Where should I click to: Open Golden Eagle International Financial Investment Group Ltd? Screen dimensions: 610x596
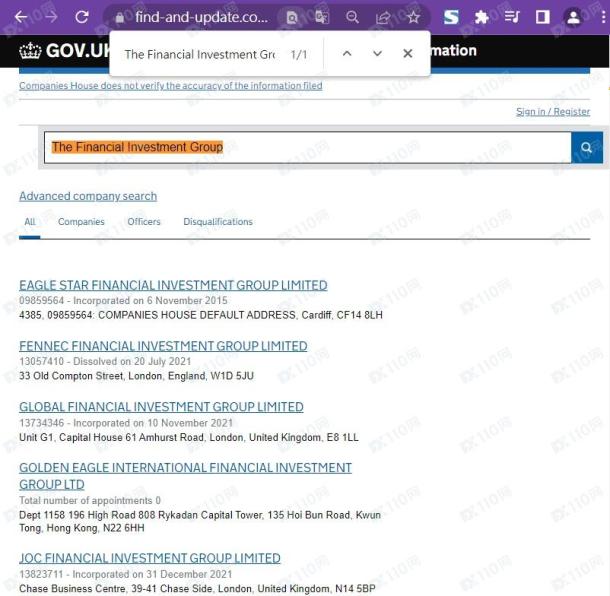[185, 476]
